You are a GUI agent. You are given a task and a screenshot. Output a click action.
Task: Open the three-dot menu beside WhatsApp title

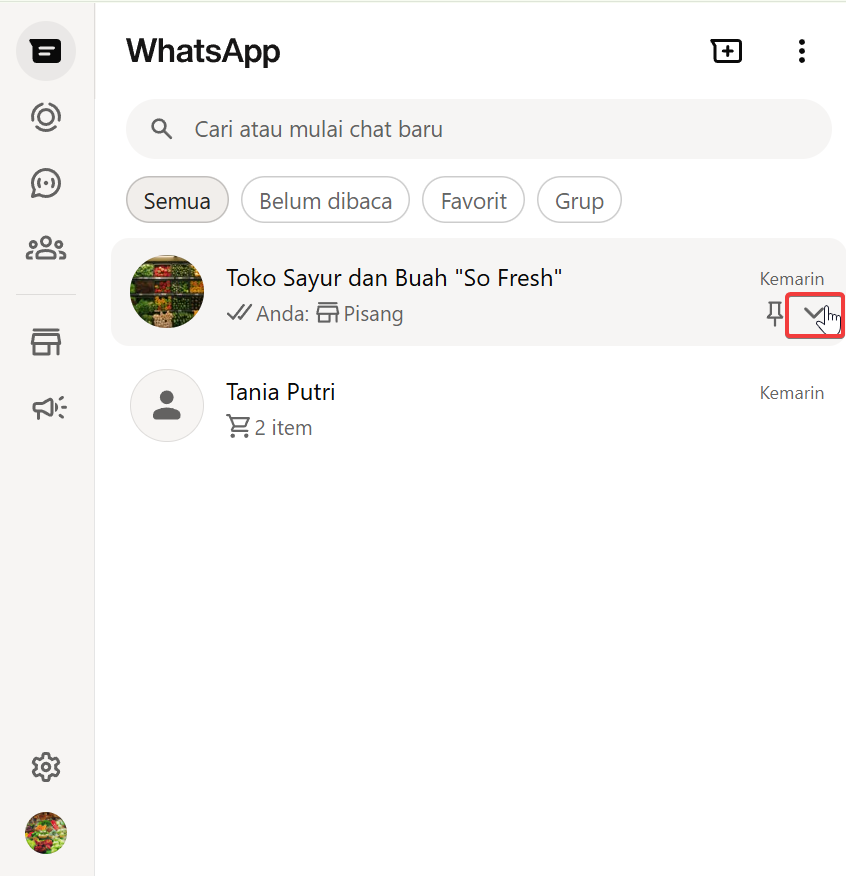pyautogui.click(x=801, y=51)
